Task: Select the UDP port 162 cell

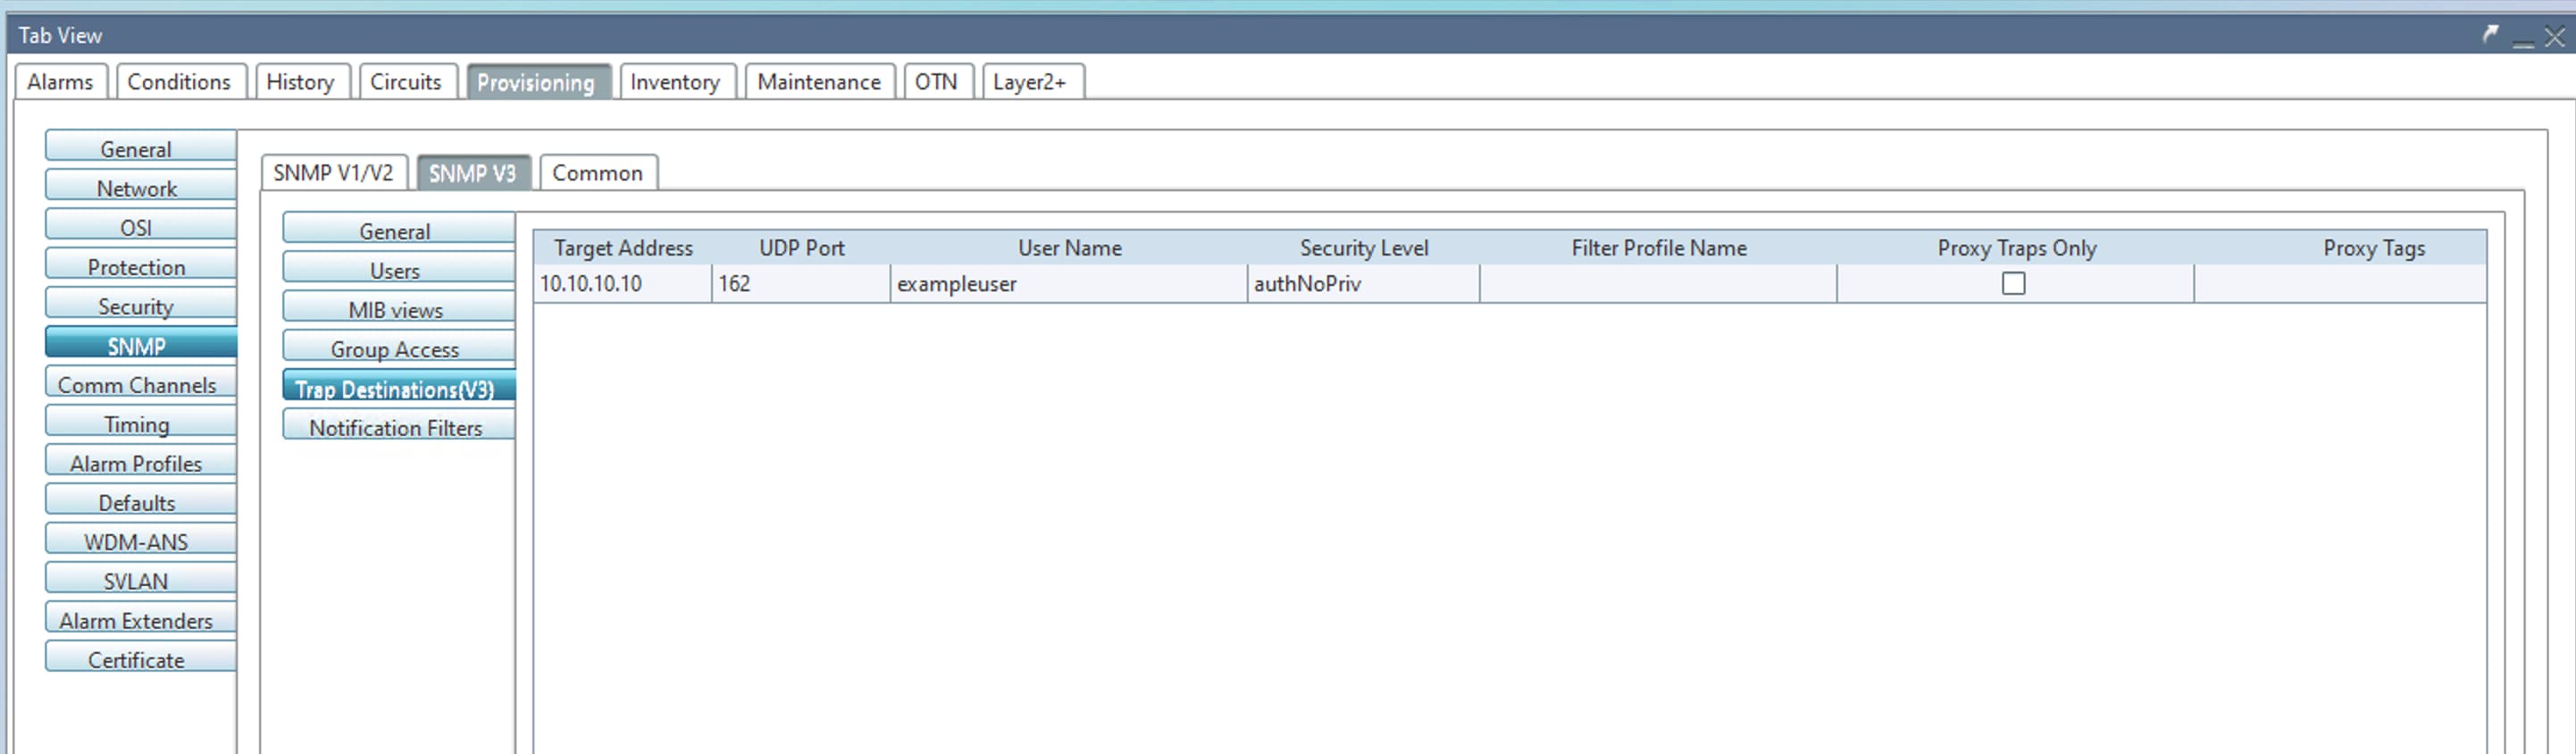Action: coord(801,284)
